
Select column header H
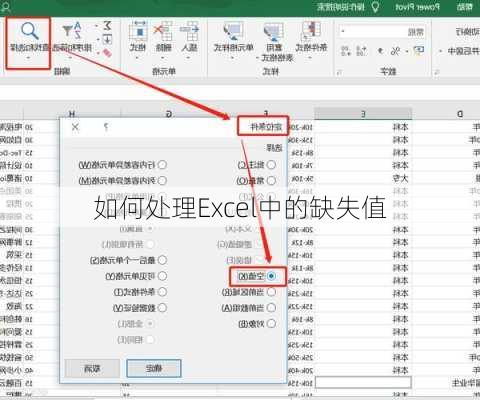point(72,114)
